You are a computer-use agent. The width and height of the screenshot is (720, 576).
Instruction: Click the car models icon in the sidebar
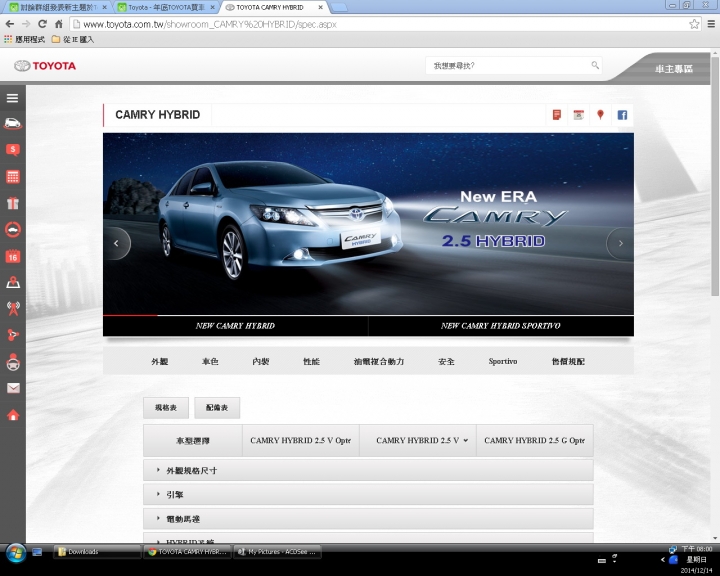point(12,123)
